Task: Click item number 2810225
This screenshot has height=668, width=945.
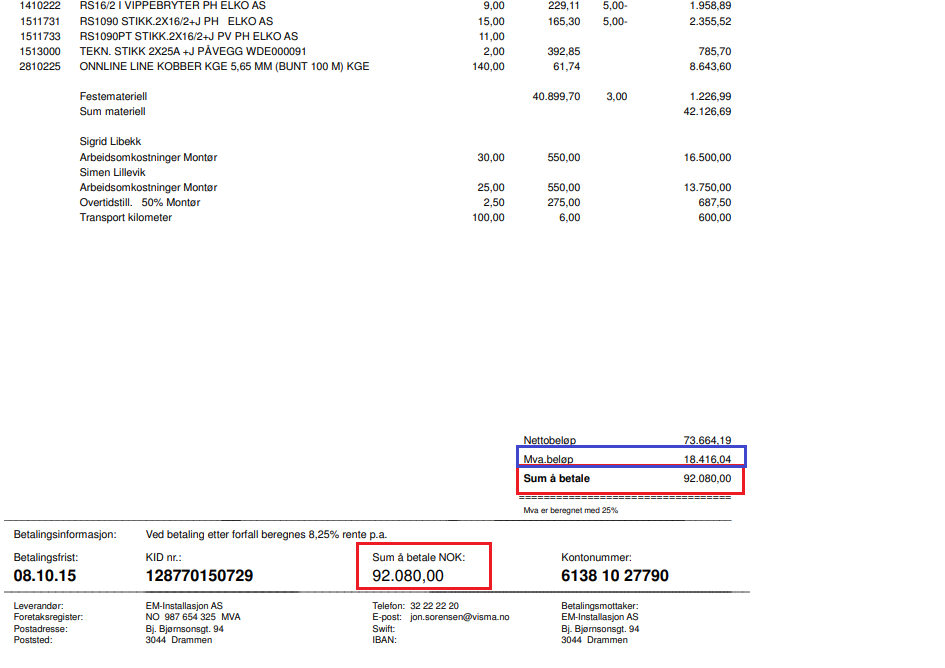Action: tap(40, 66)
